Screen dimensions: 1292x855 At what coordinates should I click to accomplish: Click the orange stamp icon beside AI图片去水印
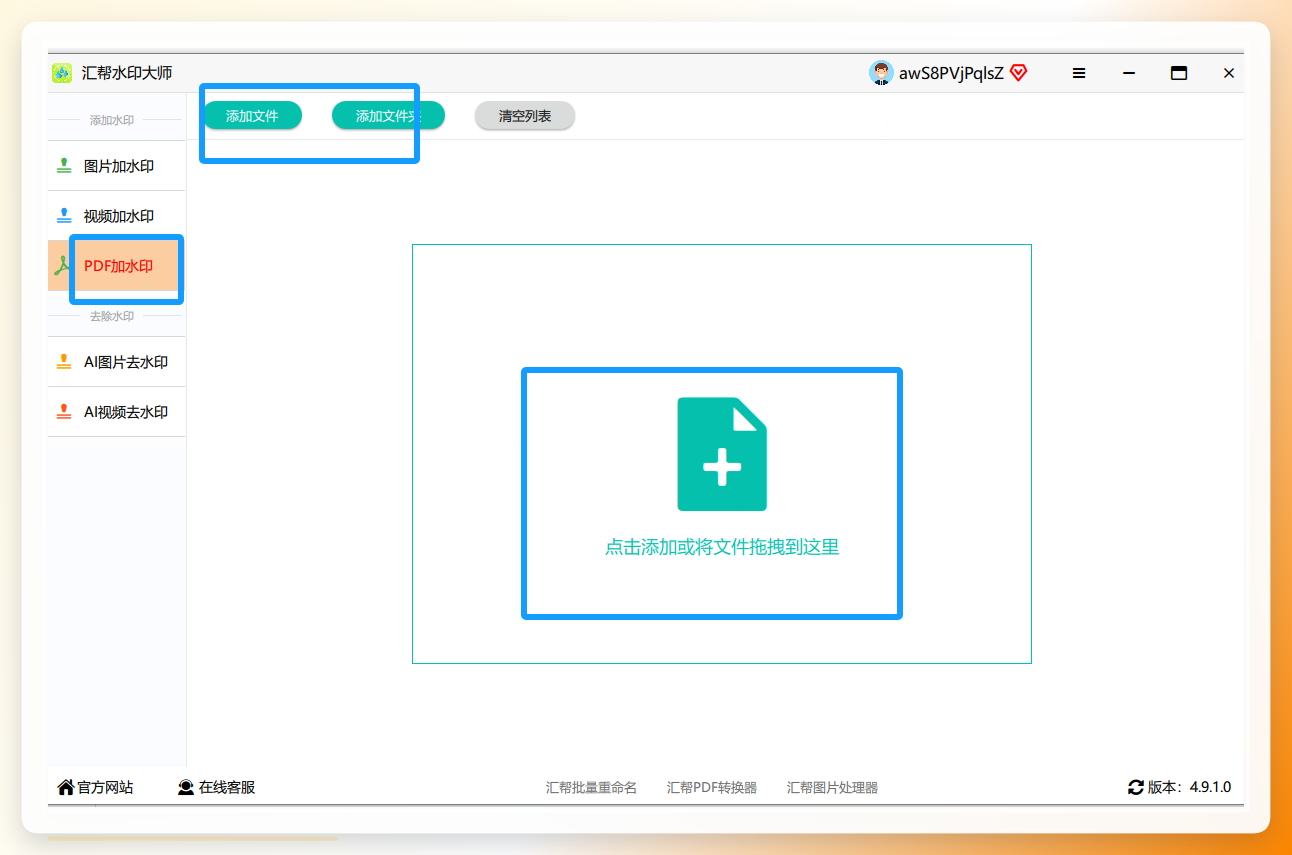tap(64, 362)
